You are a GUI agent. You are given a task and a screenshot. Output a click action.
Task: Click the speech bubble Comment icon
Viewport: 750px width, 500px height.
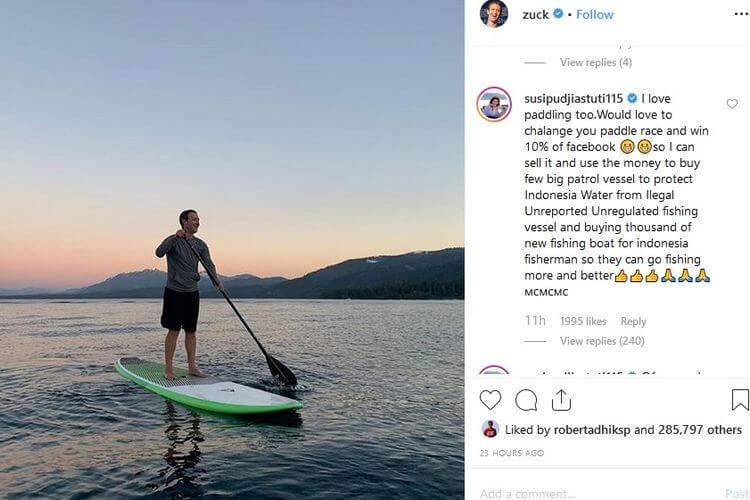526,400
